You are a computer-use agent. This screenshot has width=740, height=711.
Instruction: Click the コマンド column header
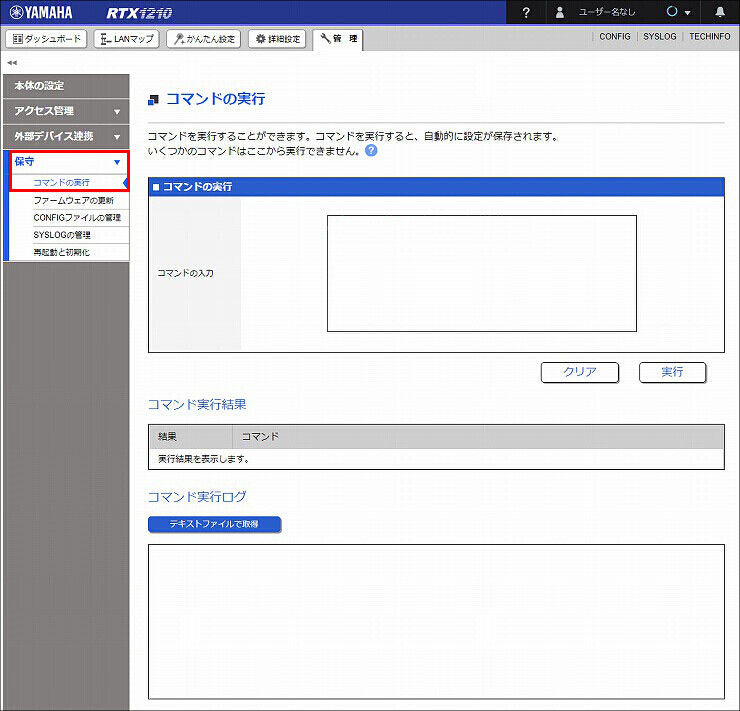point(478,437)
